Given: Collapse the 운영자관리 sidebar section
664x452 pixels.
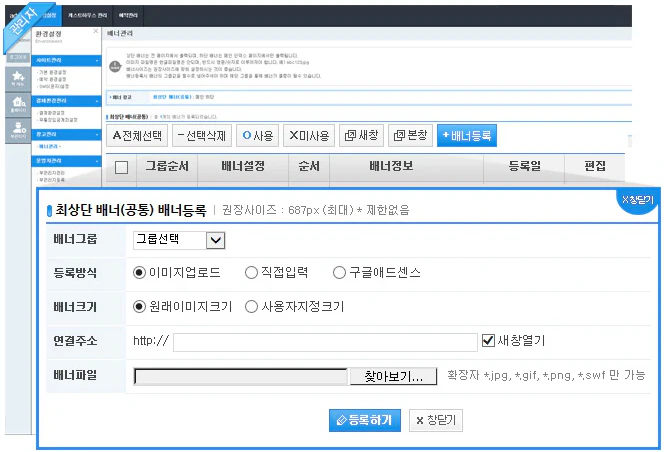Looking at the screenshot, I should 66,161.
